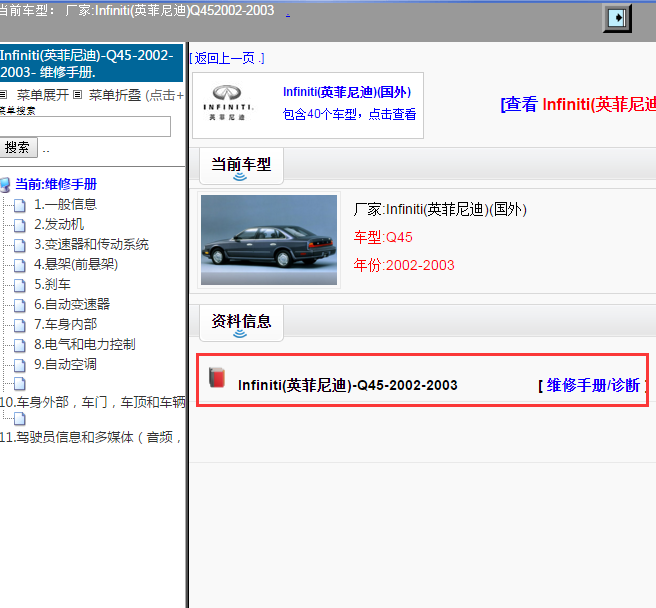Click page icon for 6.自动变速器

point(20,305)
